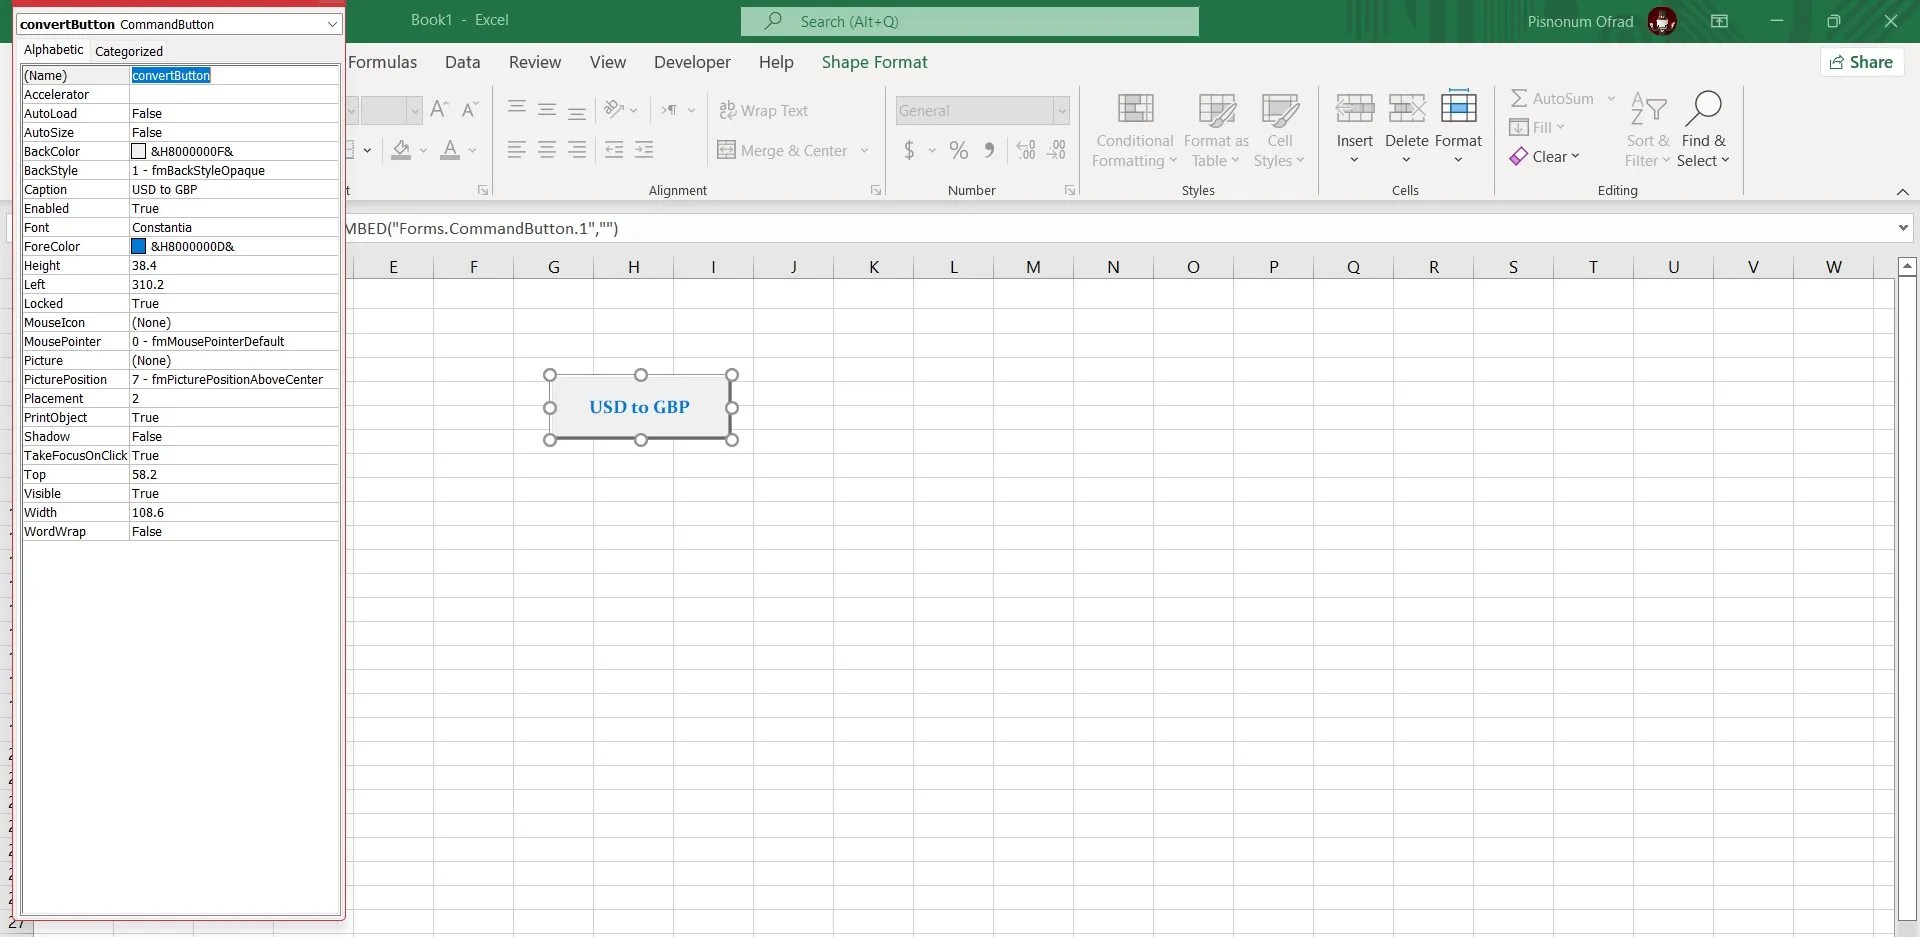Open the Cell Styles gallery
This screenshot has width=1920, height=937.
coord(1280,130)
